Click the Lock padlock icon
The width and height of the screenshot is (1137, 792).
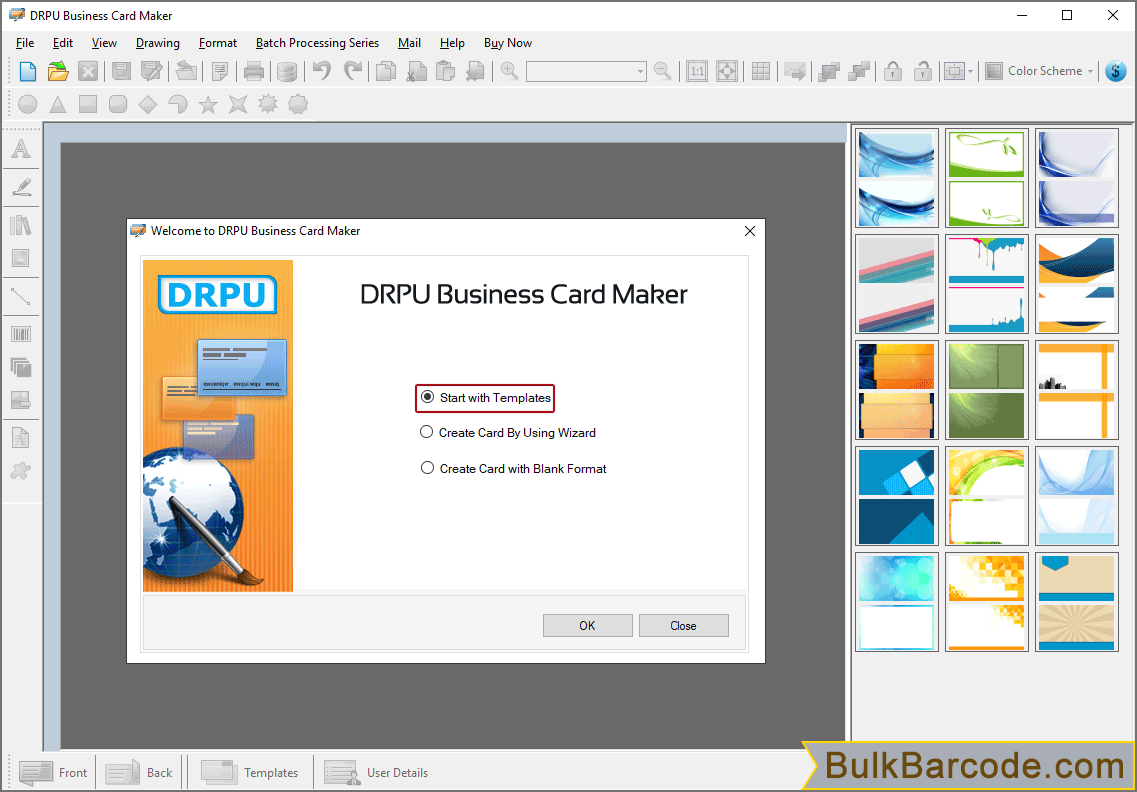tap(893, 71)
